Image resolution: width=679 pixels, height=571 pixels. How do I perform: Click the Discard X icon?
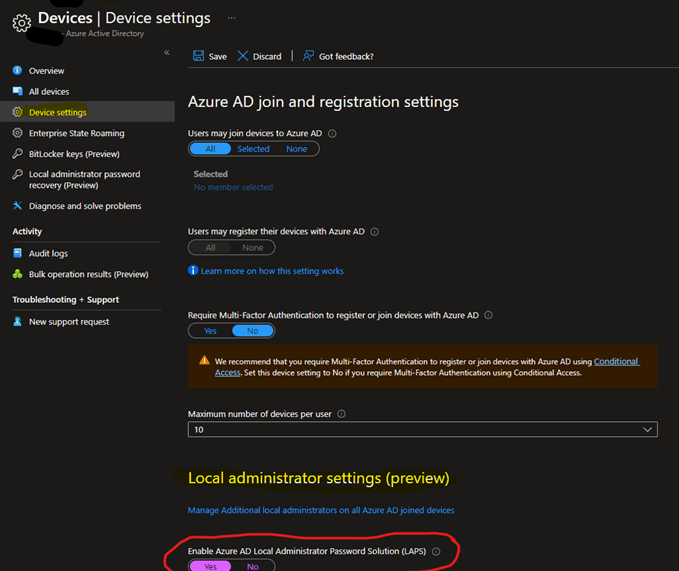pos(242,56)
